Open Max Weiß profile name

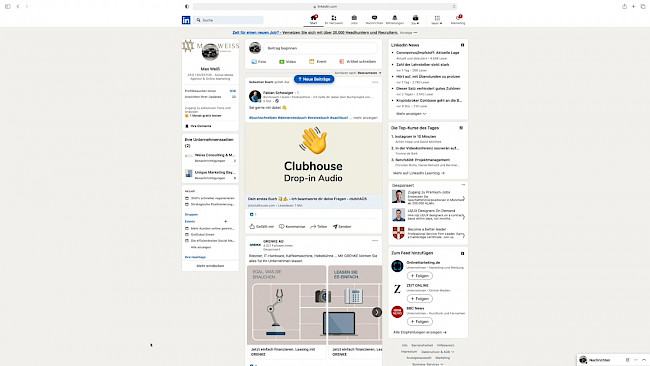click(x=210, y=69)
